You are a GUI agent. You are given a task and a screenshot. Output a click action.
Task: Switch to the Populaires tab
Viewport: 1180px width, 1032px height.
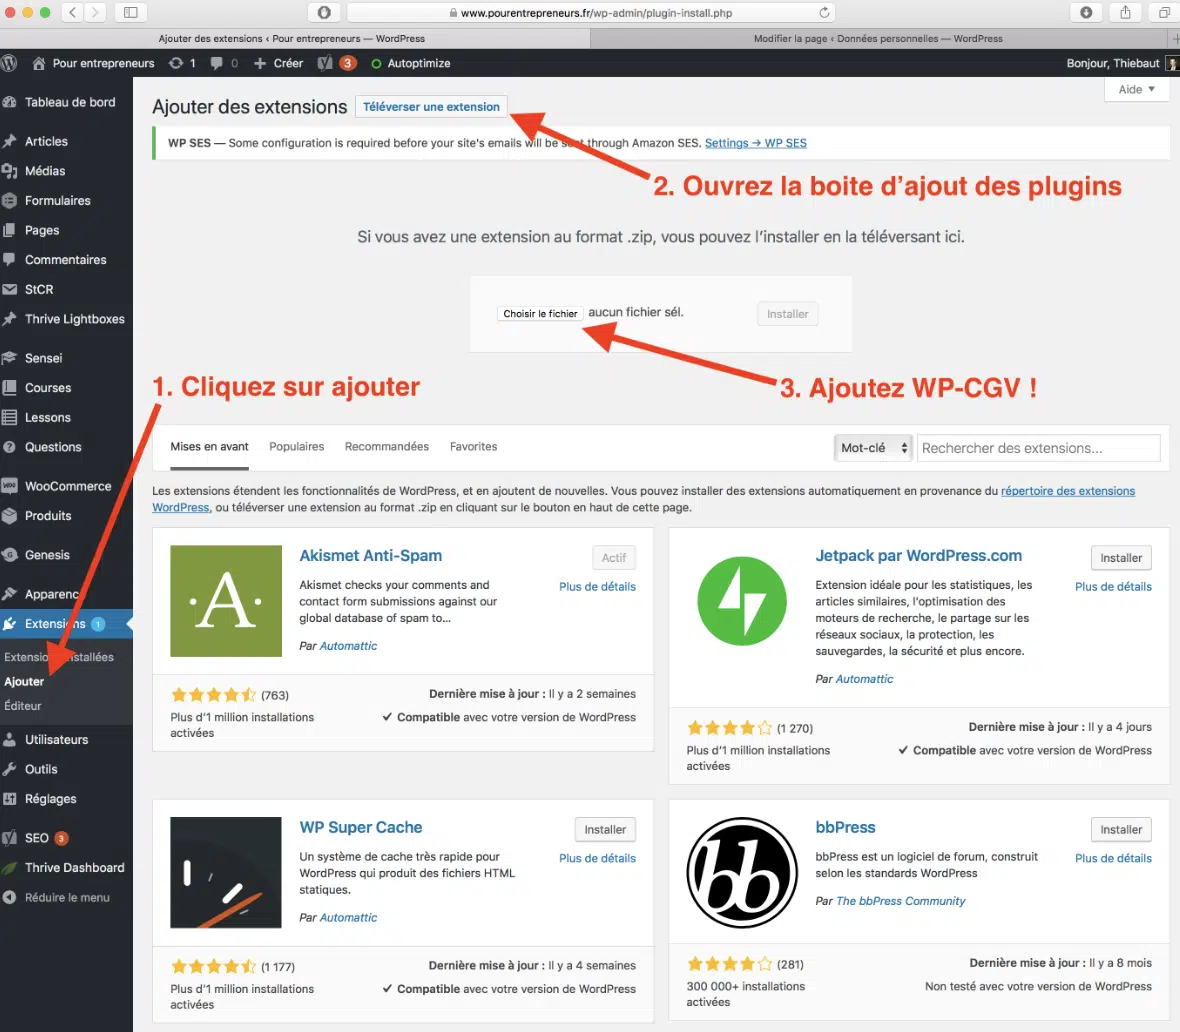pos(297,446)
